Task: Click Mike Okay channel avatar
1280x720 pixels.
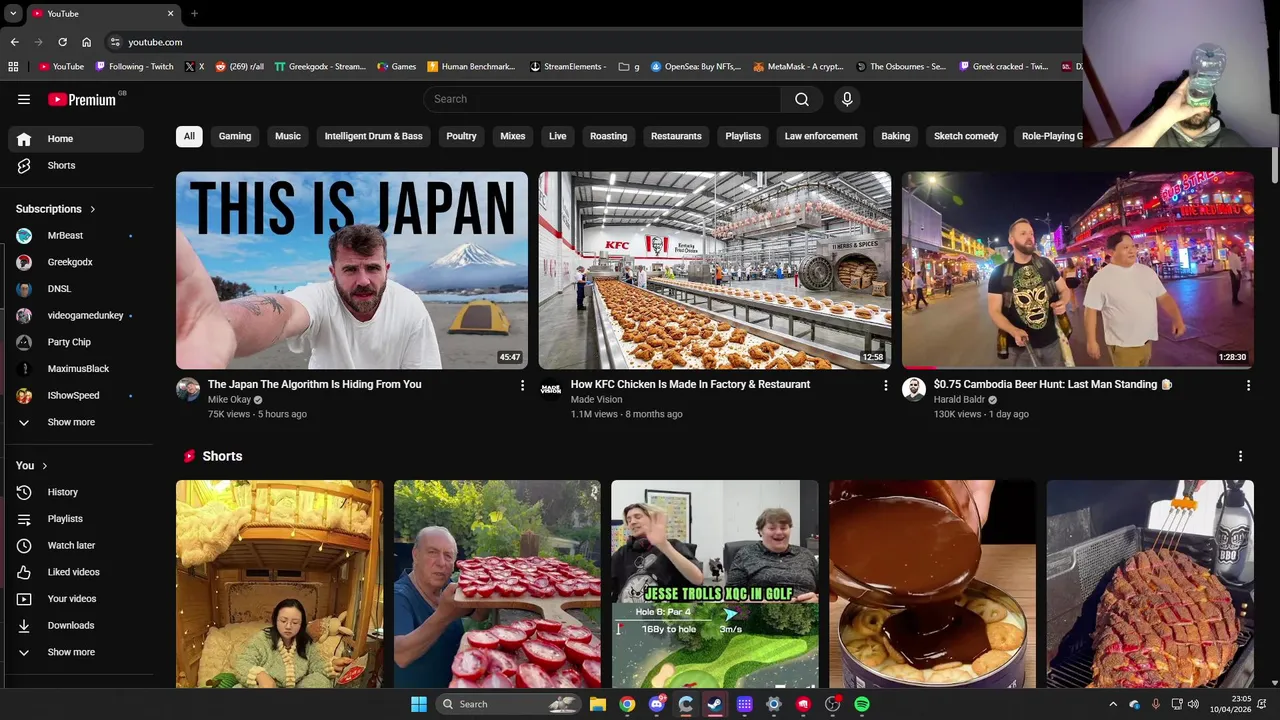Action: tap(188, 389)
